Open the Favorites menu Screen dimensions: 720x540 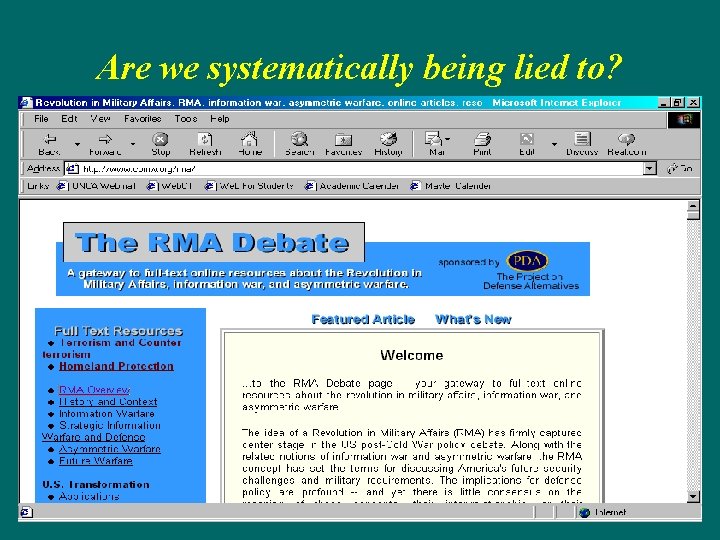pyautogui.click(x=142, y=119)
